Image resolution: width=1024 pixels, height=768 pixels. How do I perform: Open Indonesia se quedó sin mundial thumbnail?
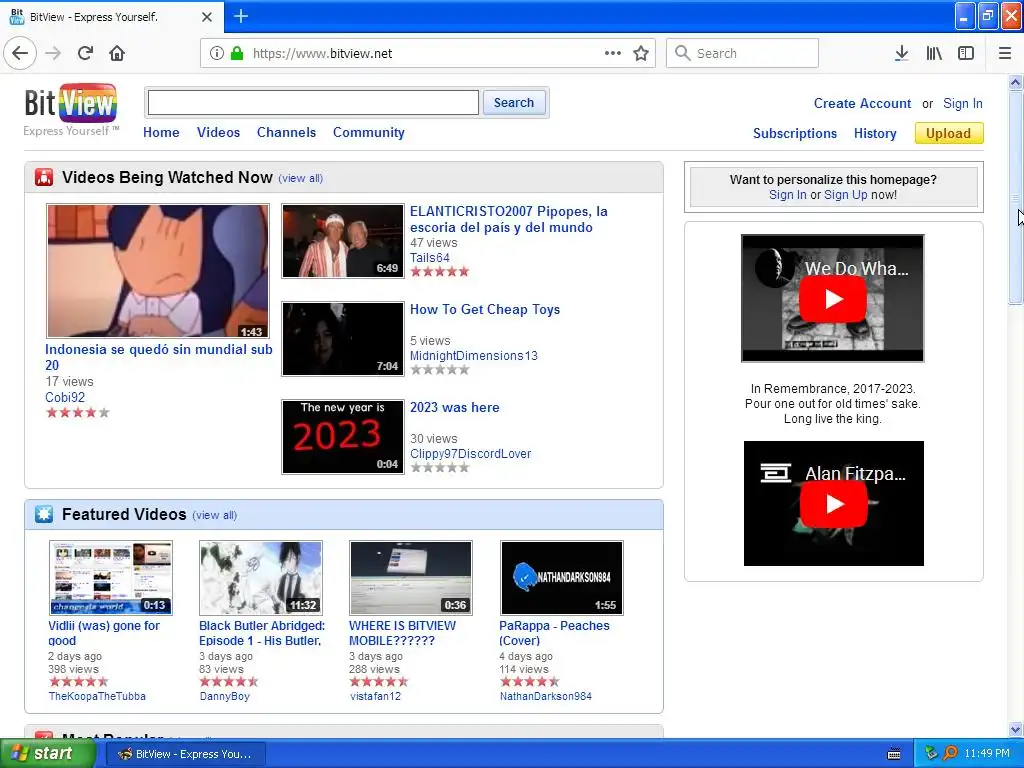pos(158,271)
